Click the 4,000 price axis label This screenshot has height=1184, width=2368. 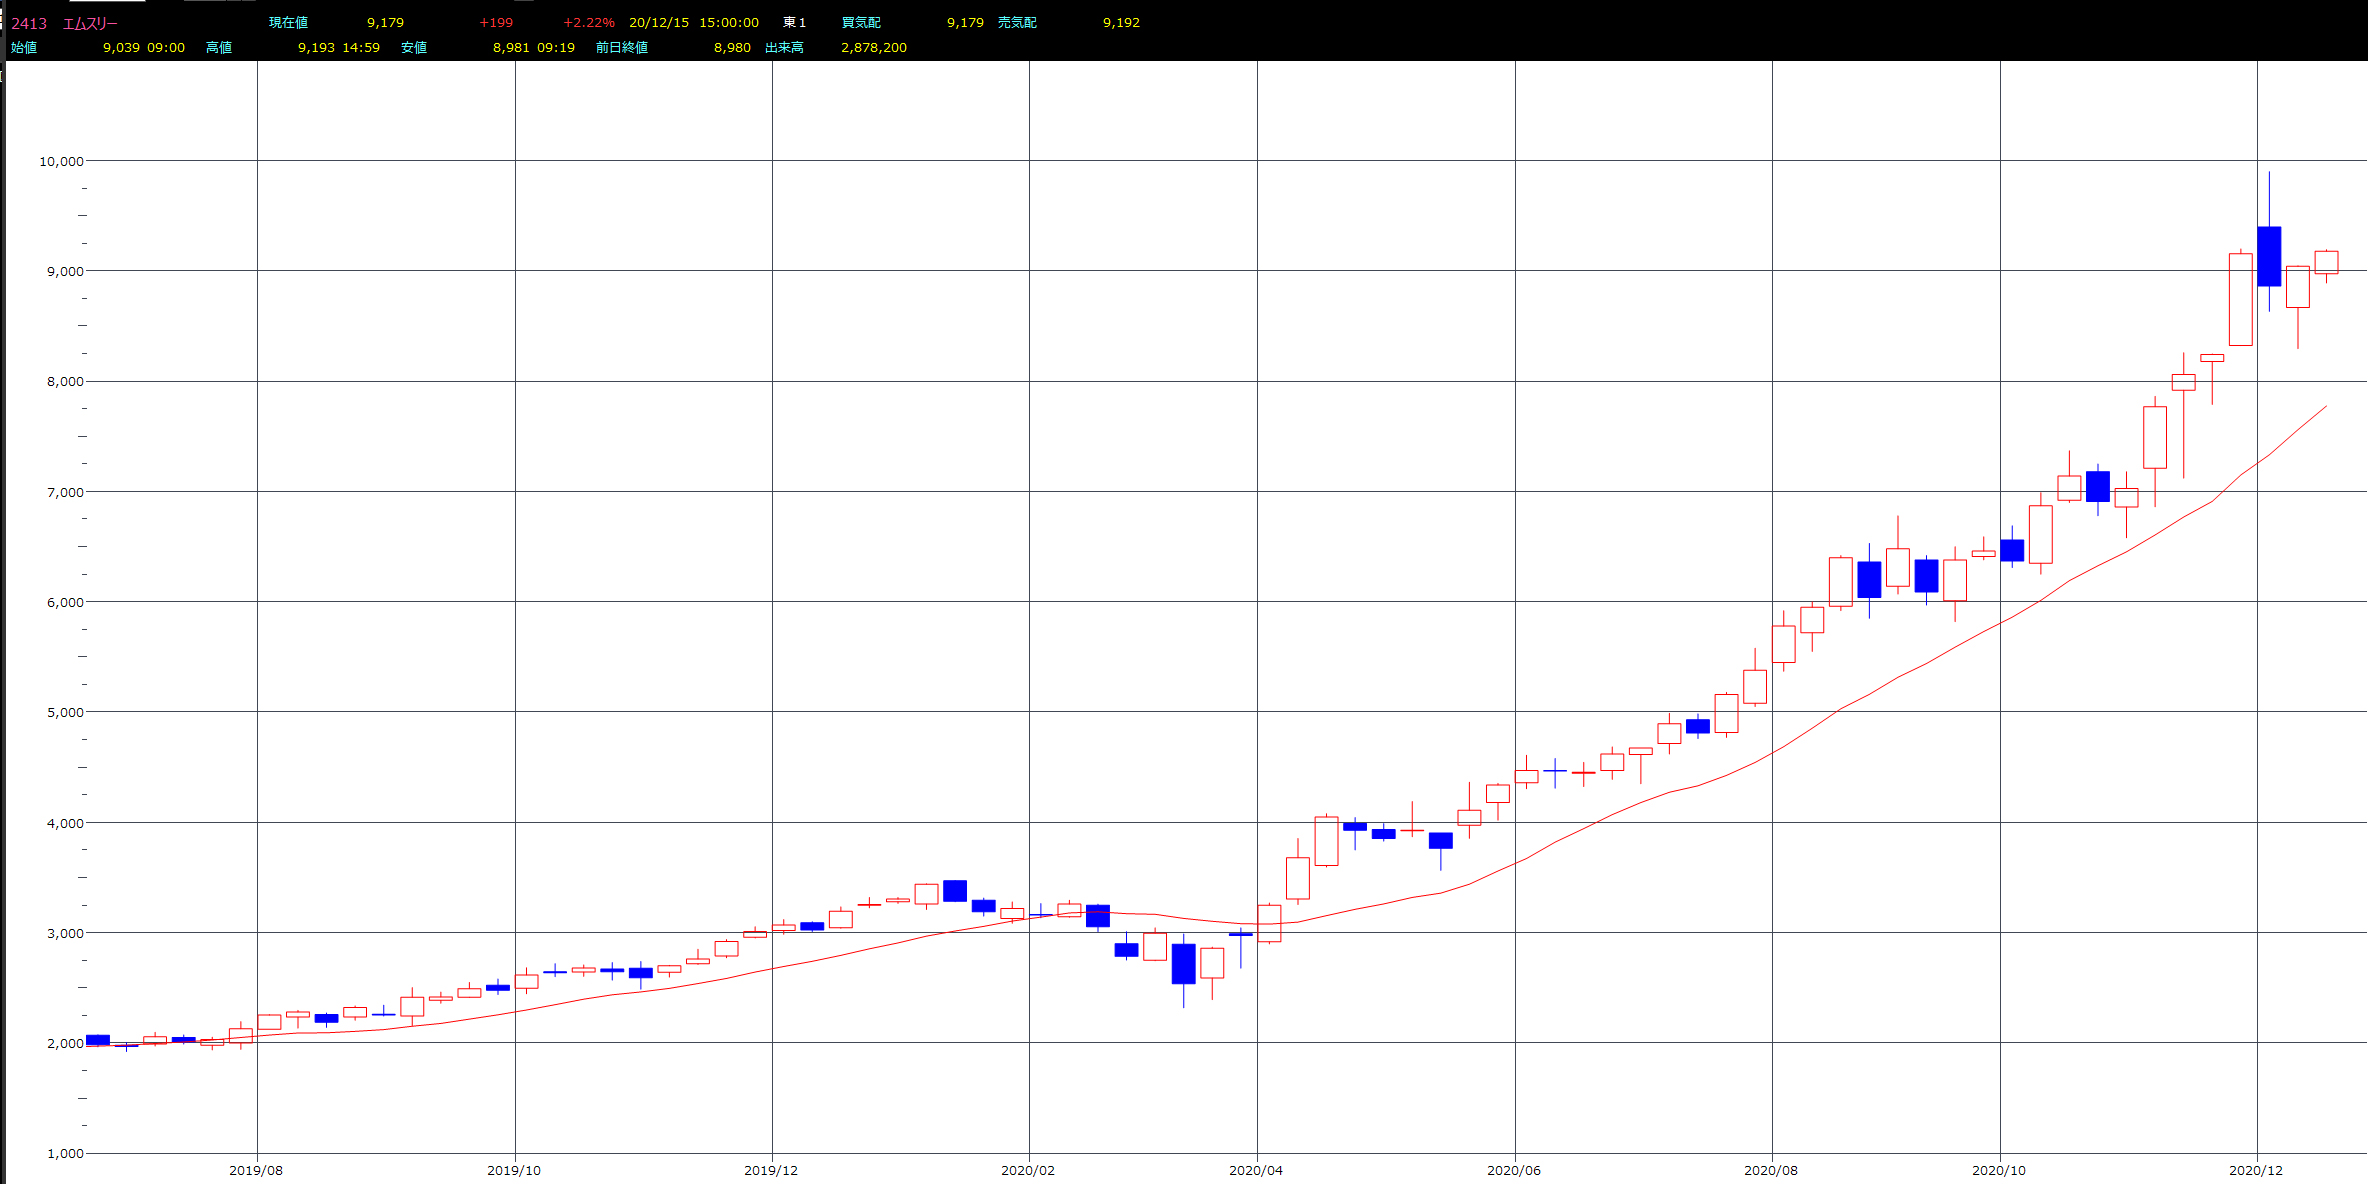(x=65, y=823)
